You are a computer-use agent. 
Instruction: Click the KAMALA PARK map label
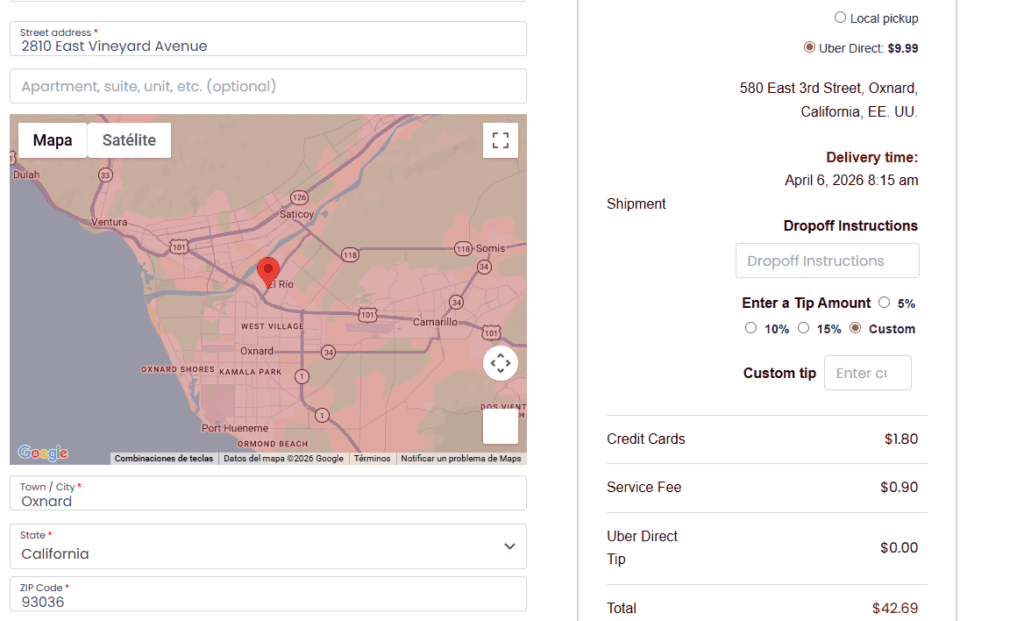point(251,372)
